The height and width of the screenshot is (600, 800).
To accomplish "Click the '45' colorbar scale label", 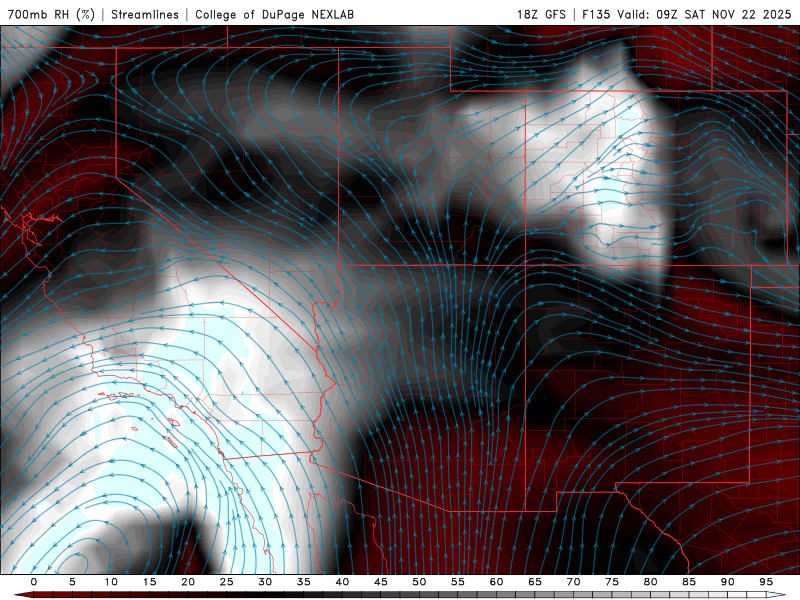I will pyautogui.click(x=380, y=582).
